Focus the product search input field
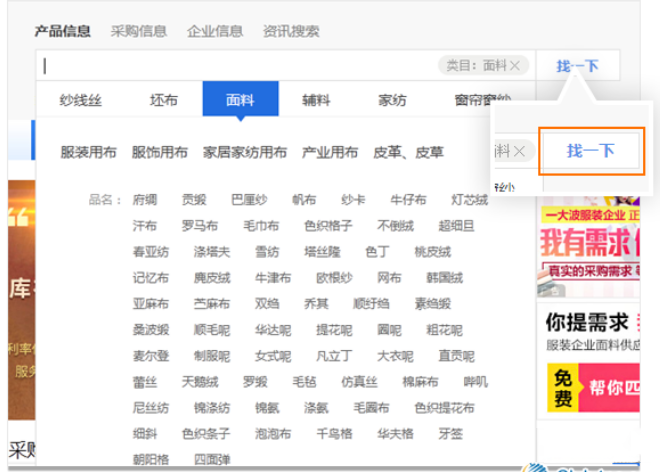 pyautogui.click(x=238, y=66)
